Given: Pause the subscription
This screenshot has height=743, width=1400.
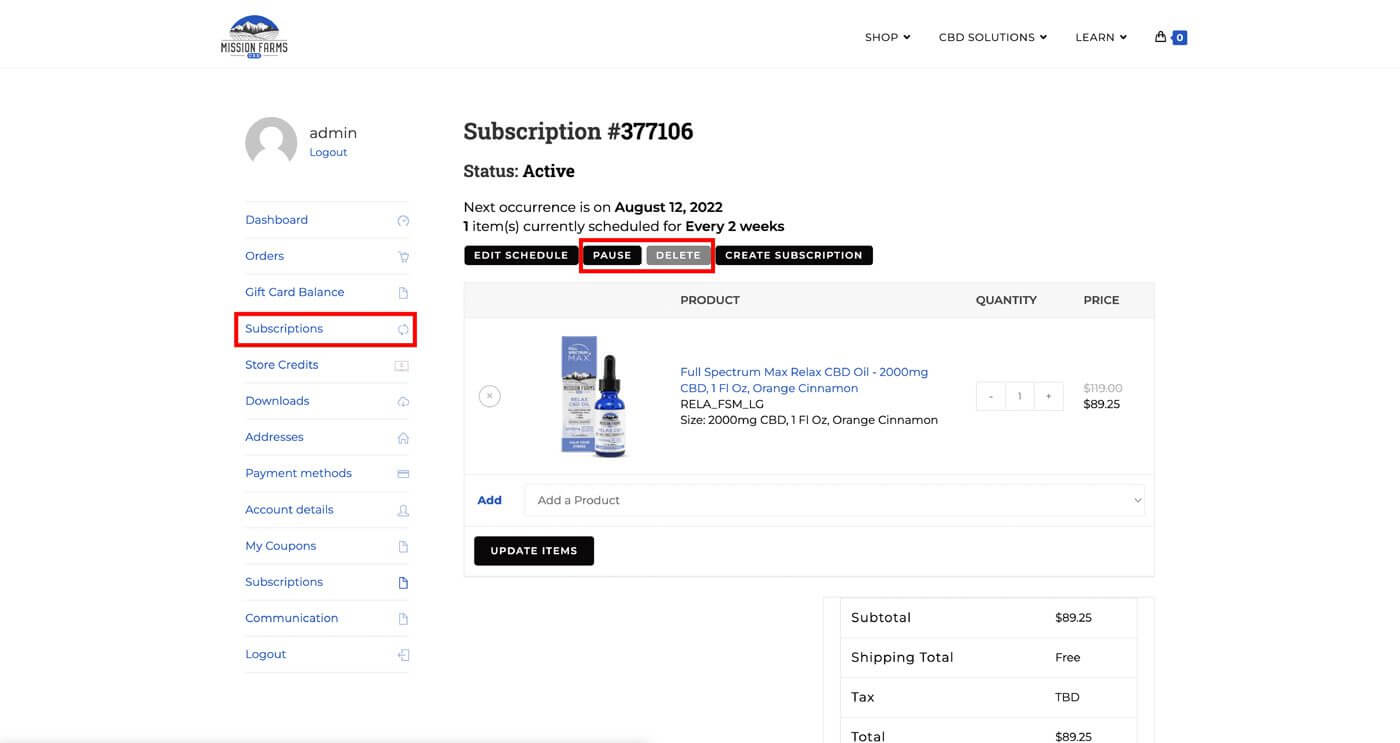Looking at the screenshot, I should pyautogui.click(x=612, y=255).
